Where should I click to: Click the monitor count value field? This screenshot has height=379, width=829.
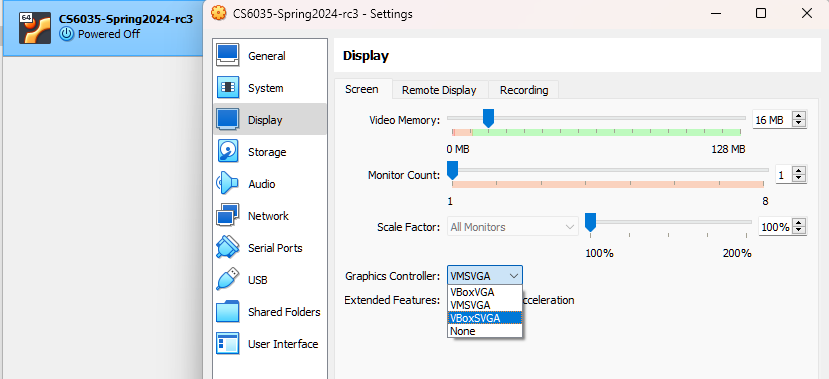(783, 174)
